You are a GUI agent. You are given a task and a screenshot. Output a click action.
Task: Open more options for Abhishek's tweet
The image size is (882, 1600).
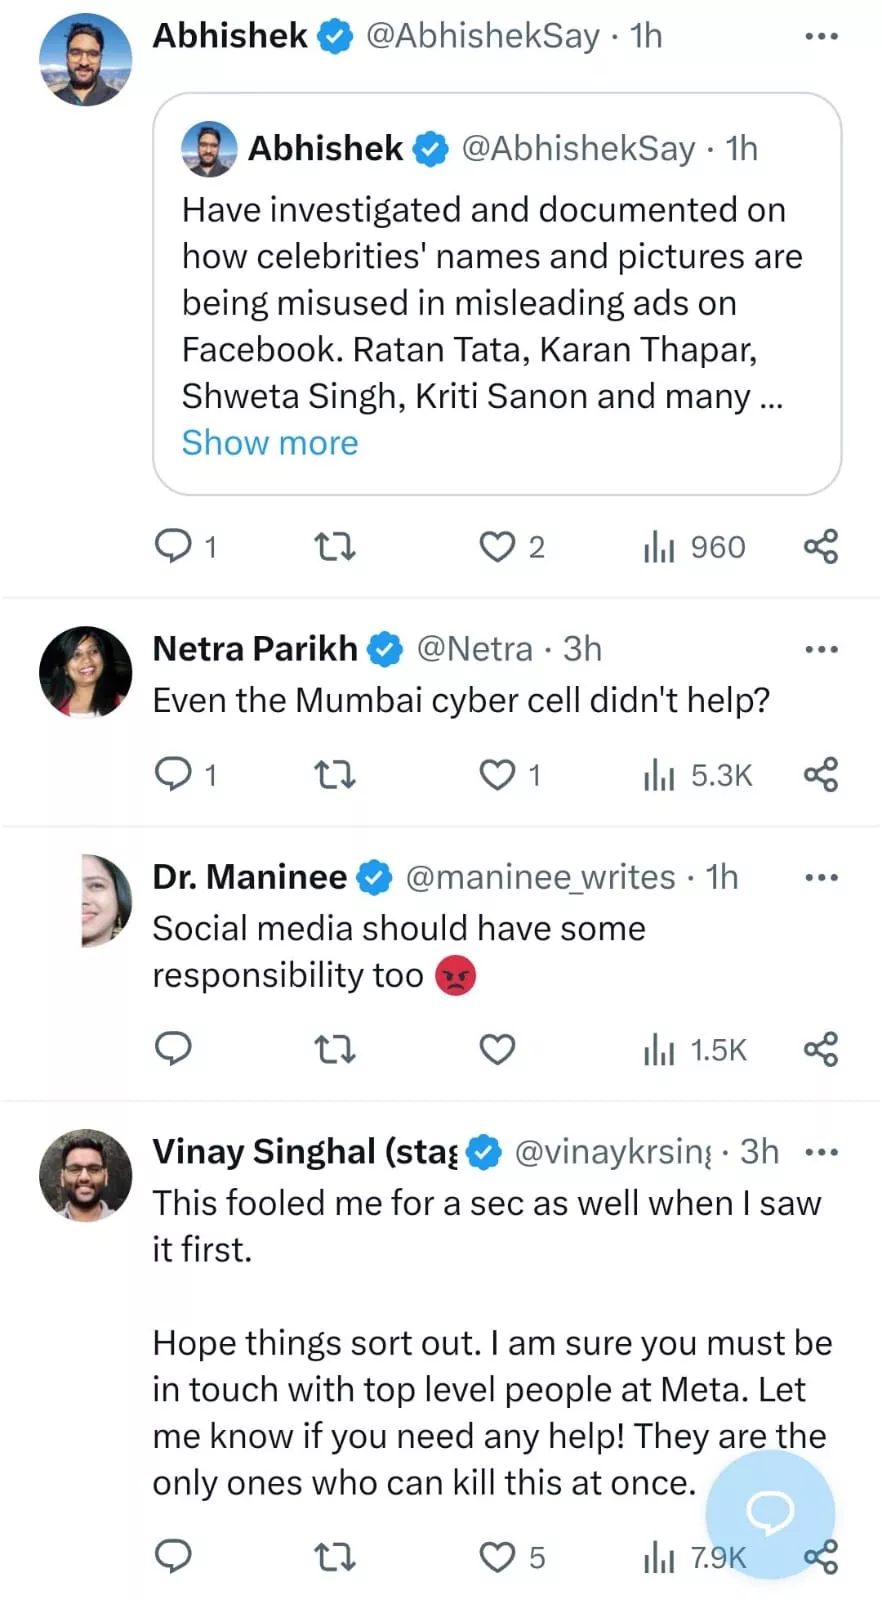point(821,36)
